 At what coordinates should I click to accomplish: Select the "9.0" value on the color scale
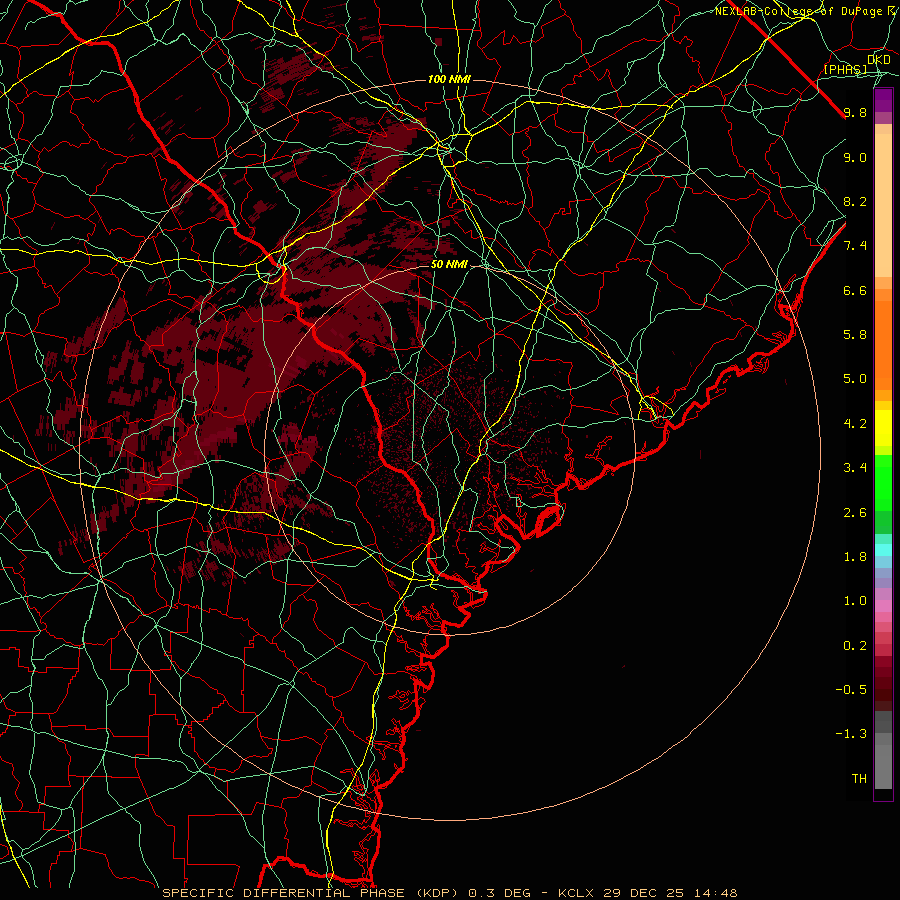pos(855,157)
